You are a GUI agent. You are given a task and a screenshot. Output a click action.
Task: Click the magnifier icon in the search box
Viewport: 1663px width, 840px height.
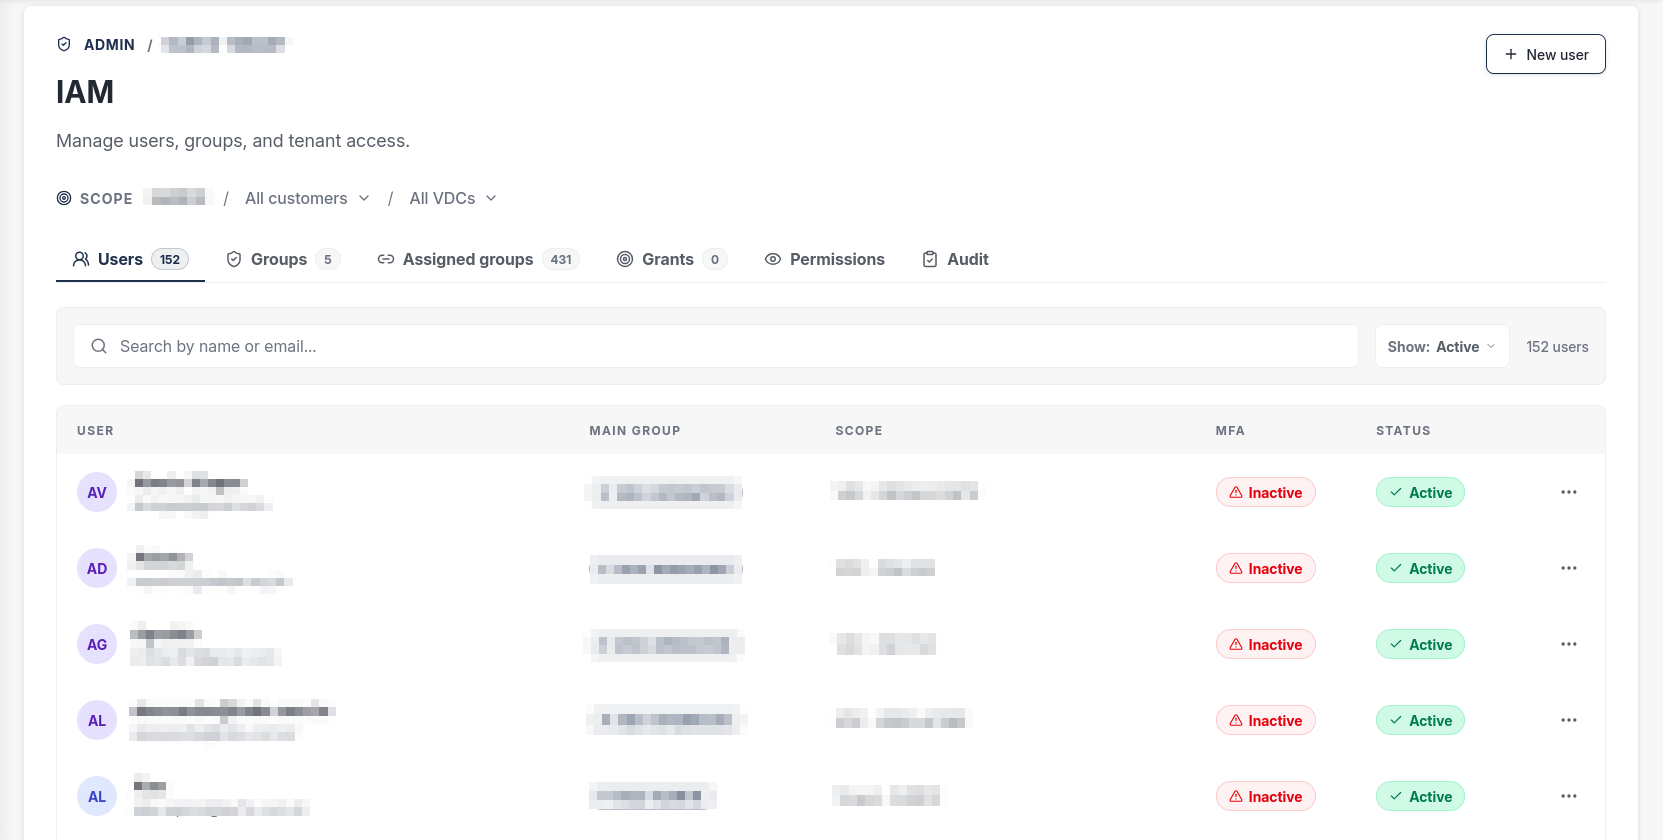[99, 346]
